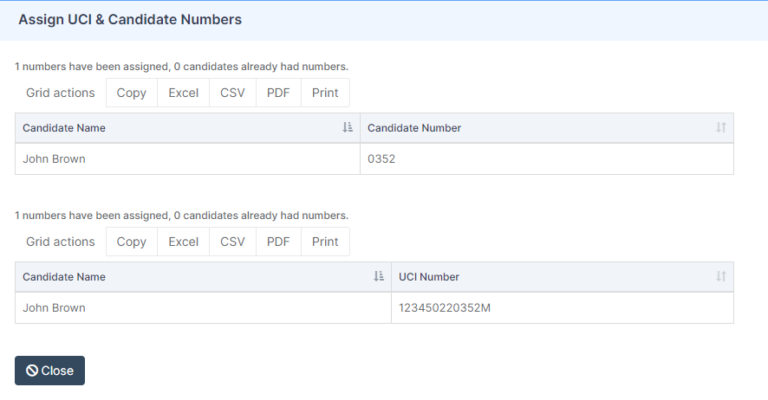
Task: Print the candidate number grid
Action: tap(325, 93)
